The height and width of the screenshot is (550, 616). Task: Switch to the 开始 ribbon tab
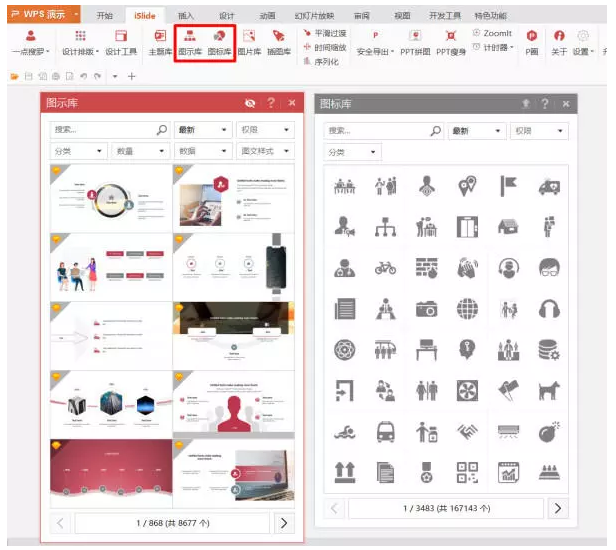click(104, 16)
